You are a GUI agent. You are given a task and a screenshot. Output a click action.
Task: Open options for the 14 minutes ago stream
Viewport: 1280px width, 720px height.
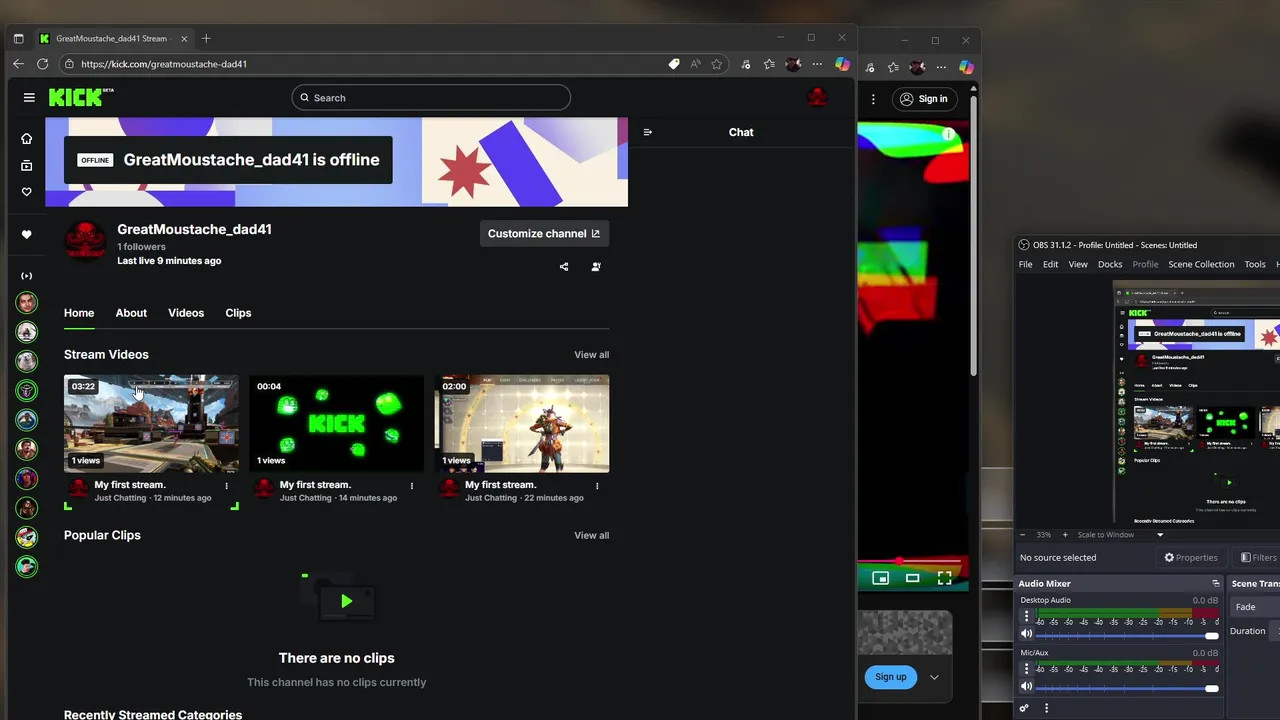tap(412, 486)
